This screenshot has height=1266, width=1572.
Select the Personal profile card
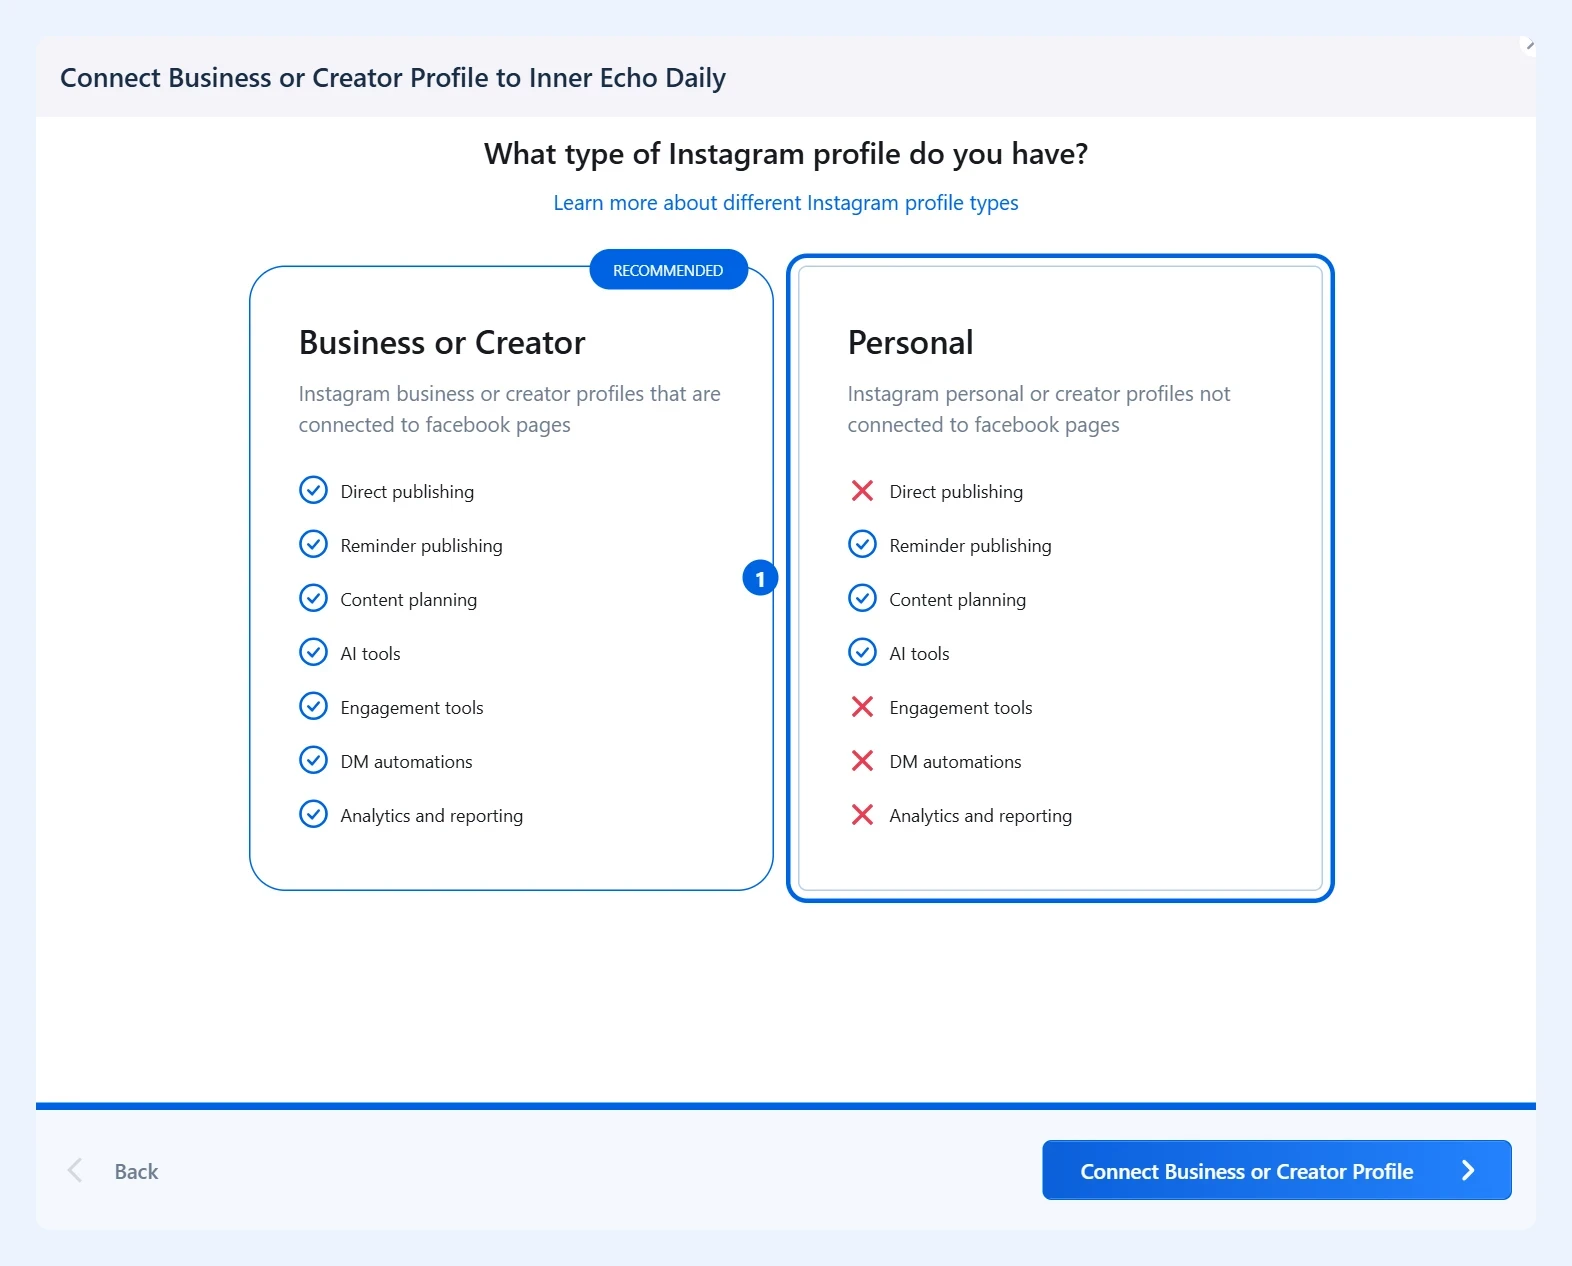pos(1060,578)
